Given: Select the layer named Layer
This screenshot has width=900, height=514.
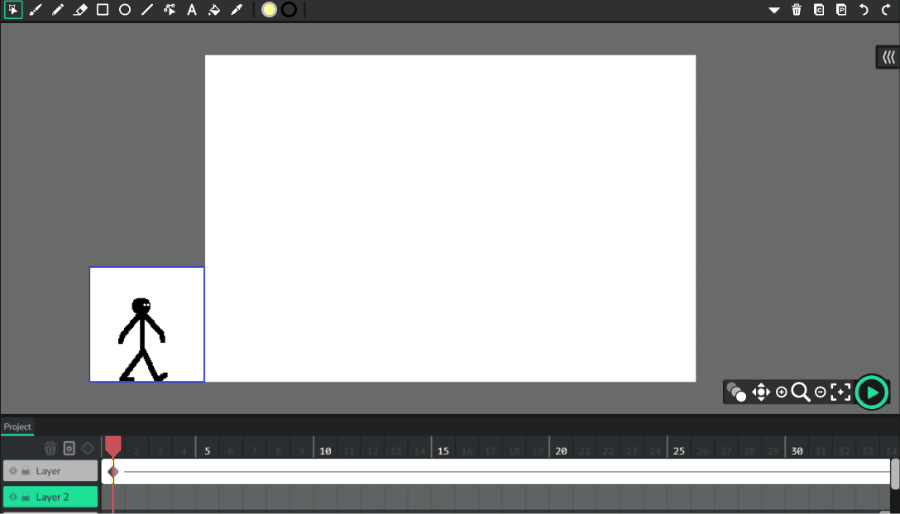Looking at the screenshot, I should (50, 471).
